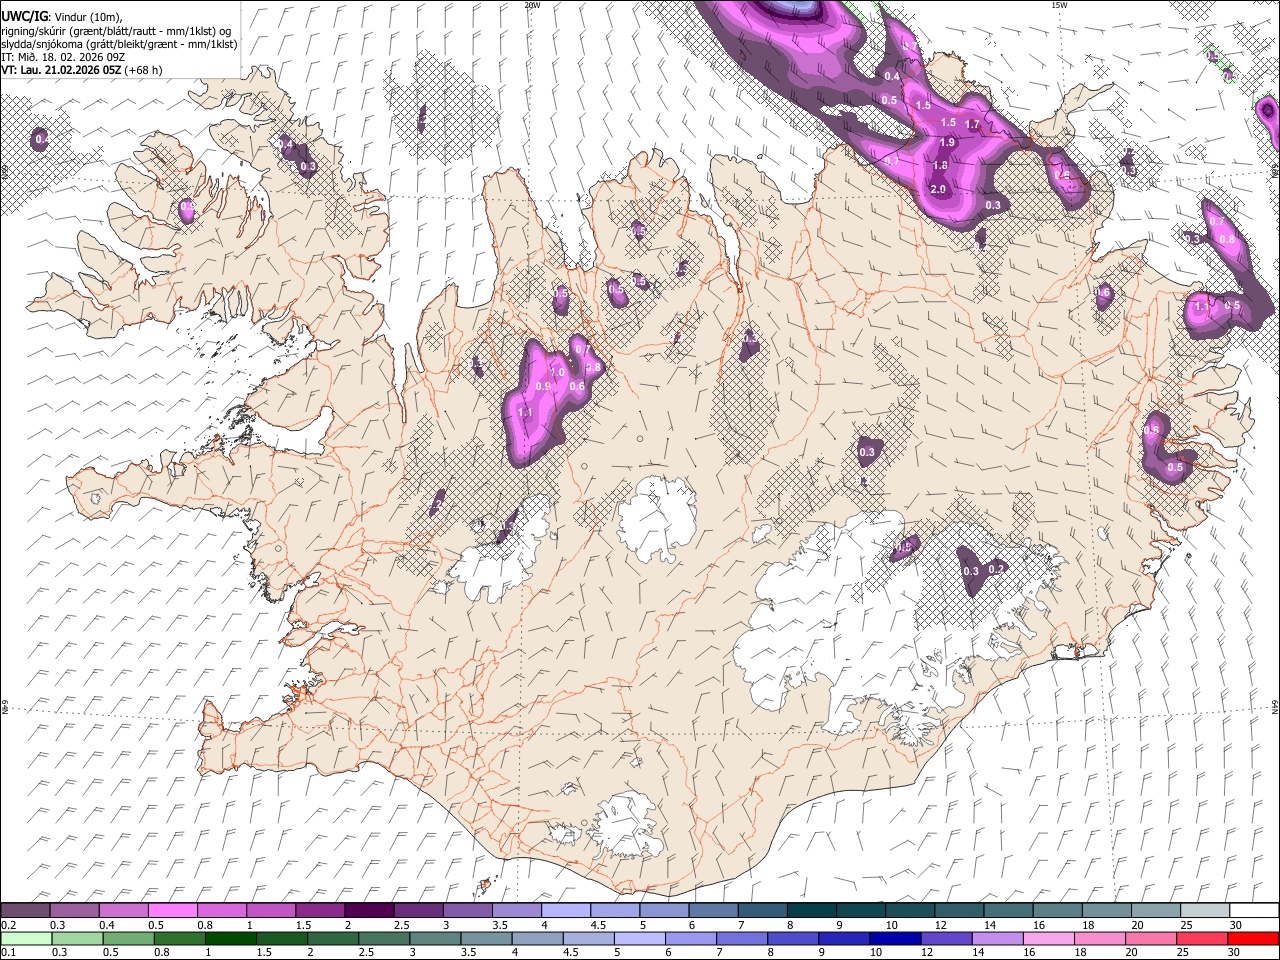Click the 0.1 label of the rain scale
Viewport: 1280px width, 960px height.
coord(7,952)
